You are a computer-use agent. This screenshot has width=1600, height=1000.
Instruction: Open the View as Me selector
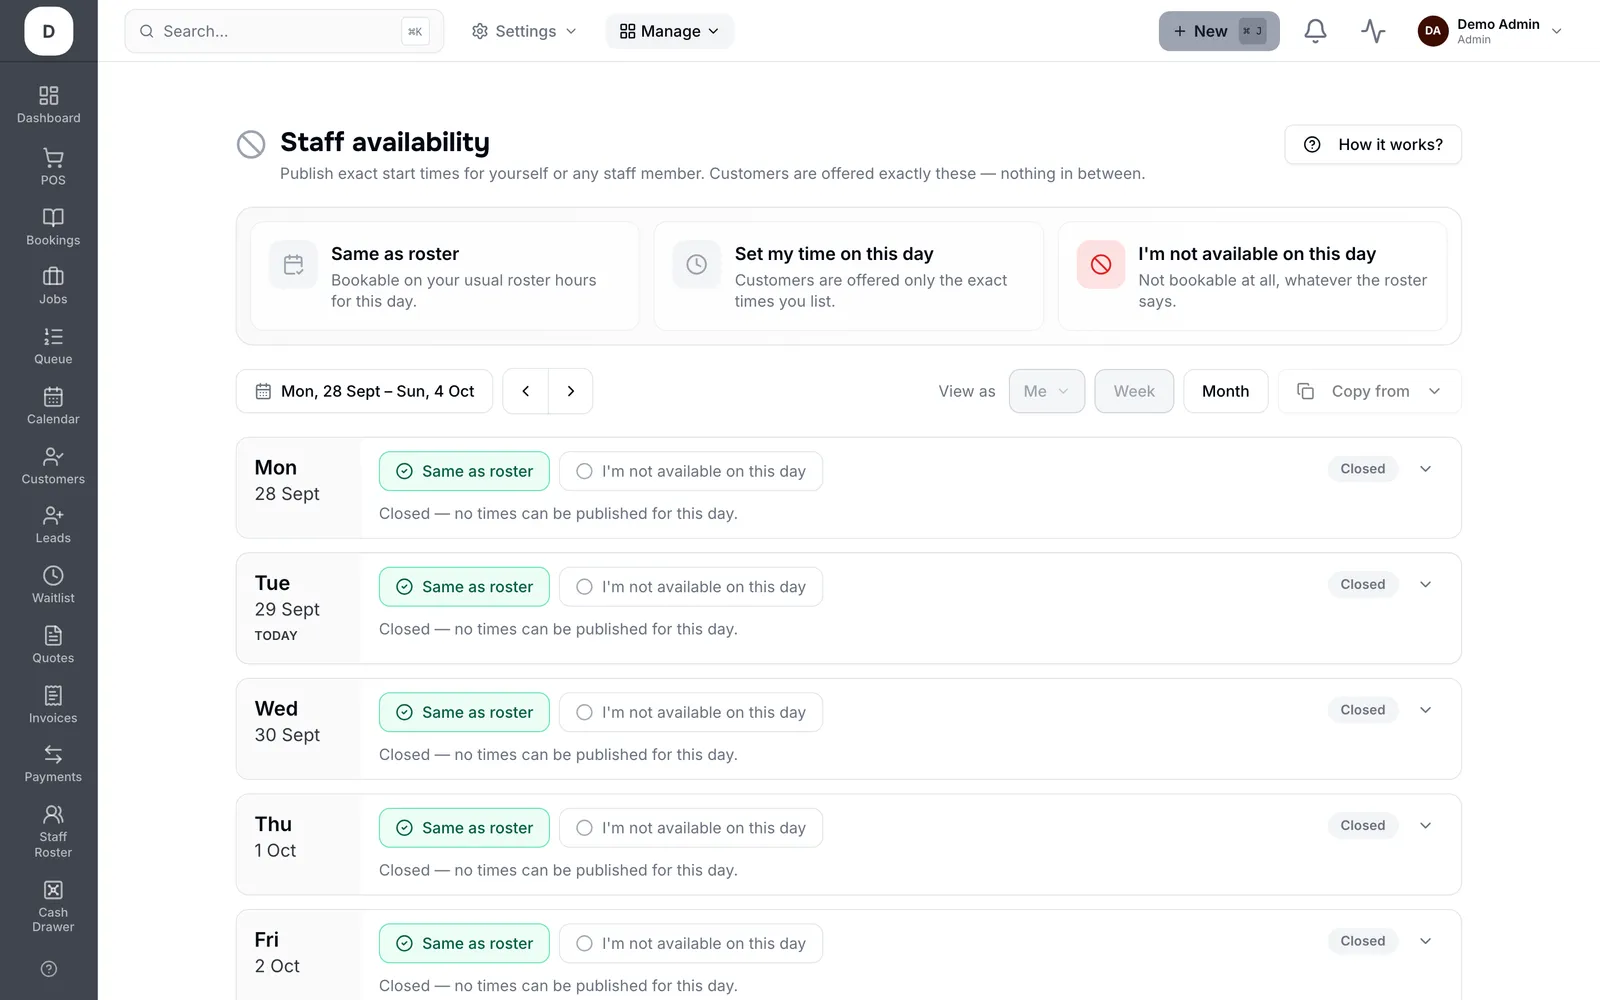1046,391
